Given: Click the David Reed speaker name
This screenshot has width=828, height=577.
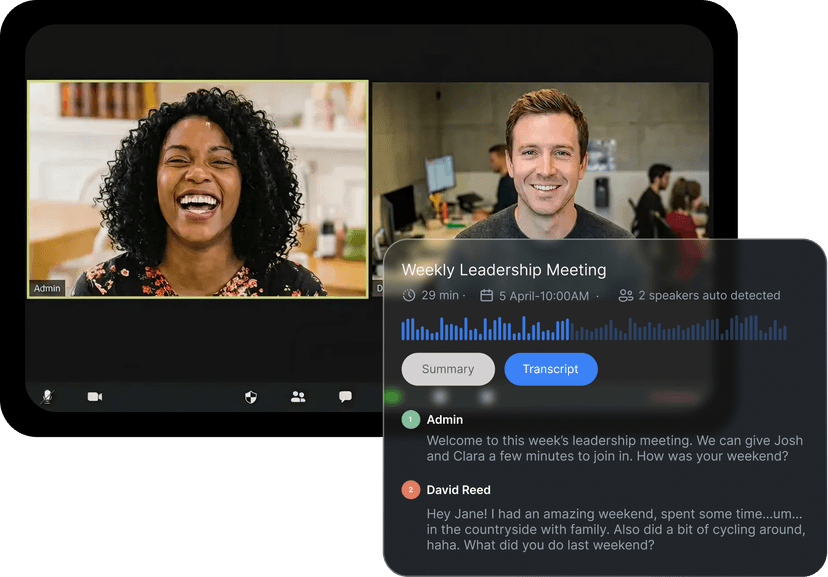Looking at the screenshot, I should (458, 490).
